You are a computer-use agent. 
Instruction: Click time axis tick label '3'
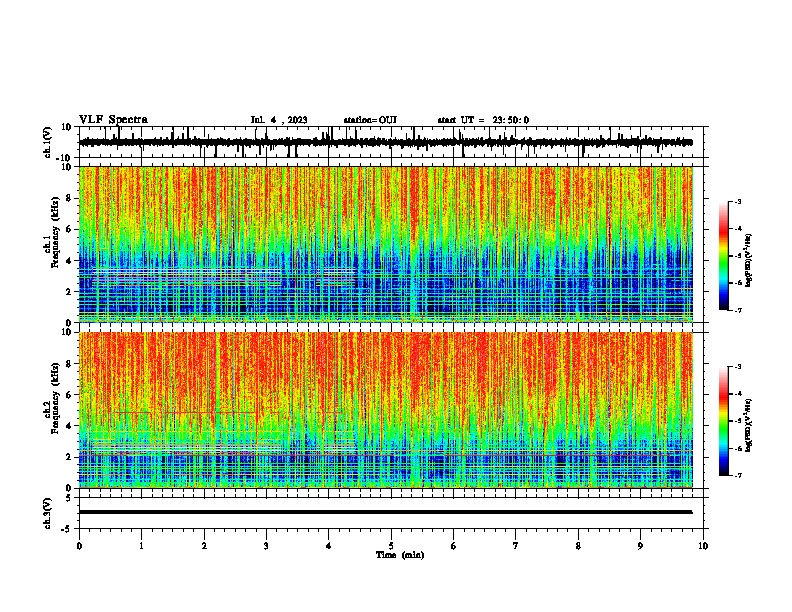[x=266, y=546]
